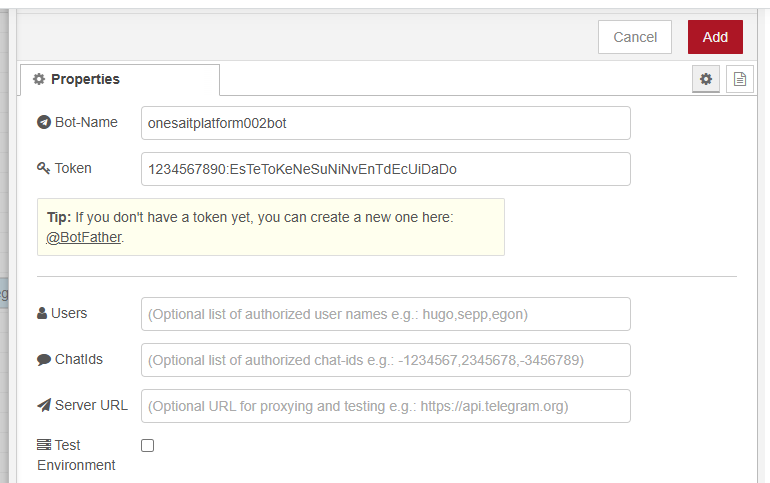Screen dimensions: 770x483
Task: Open the description document icon
Action: tap(739, 79)
